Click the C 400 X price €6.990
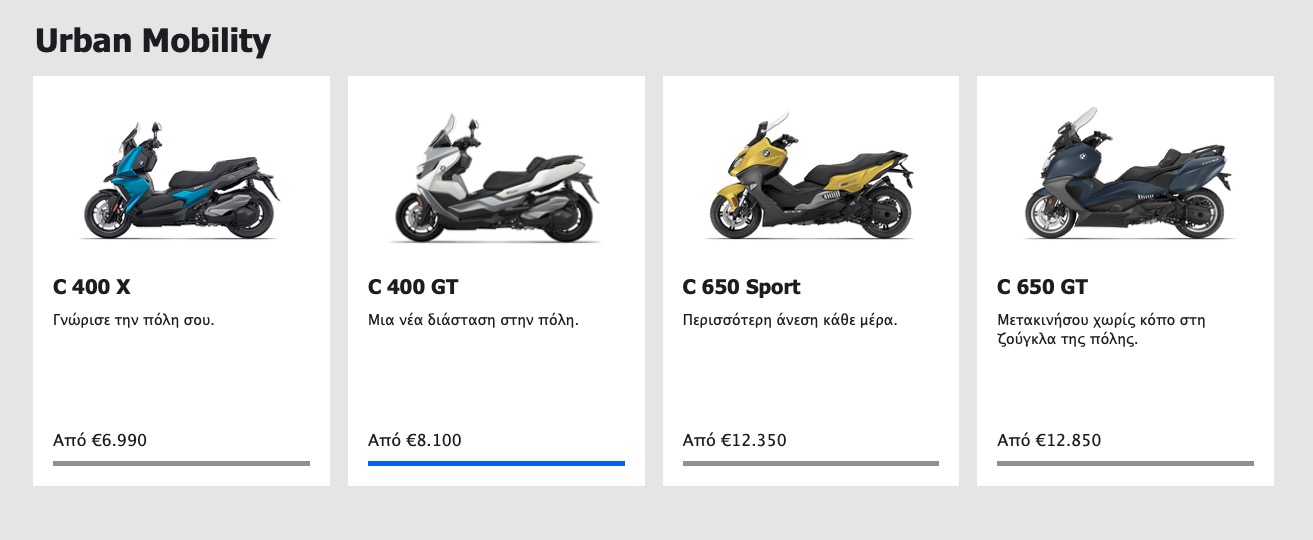The image size is (1313, 540). (100, 440)
